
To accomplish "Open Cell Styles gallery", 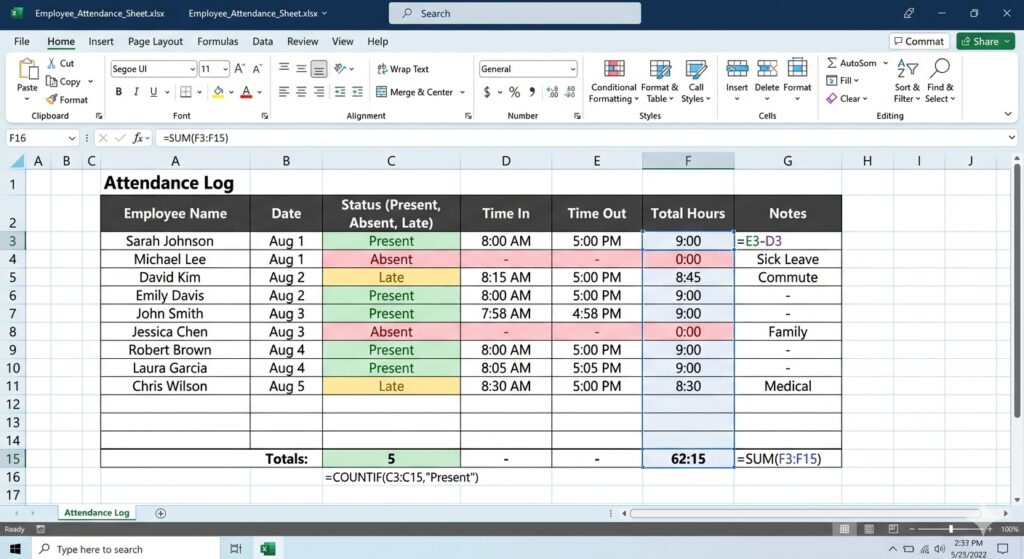I will [696, 82].
